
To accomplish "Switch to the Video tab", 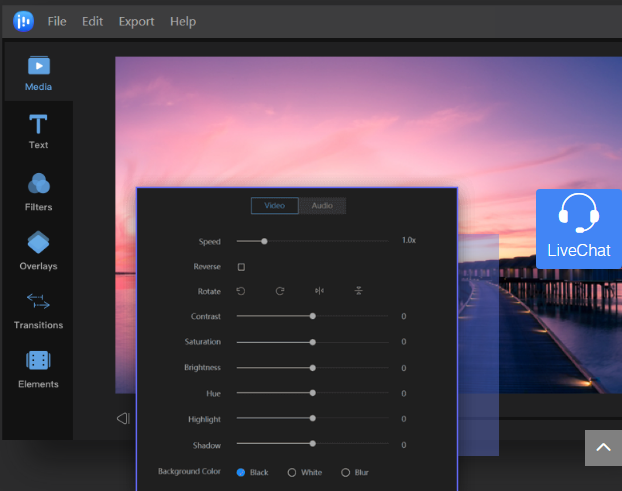I will point(275,205).
